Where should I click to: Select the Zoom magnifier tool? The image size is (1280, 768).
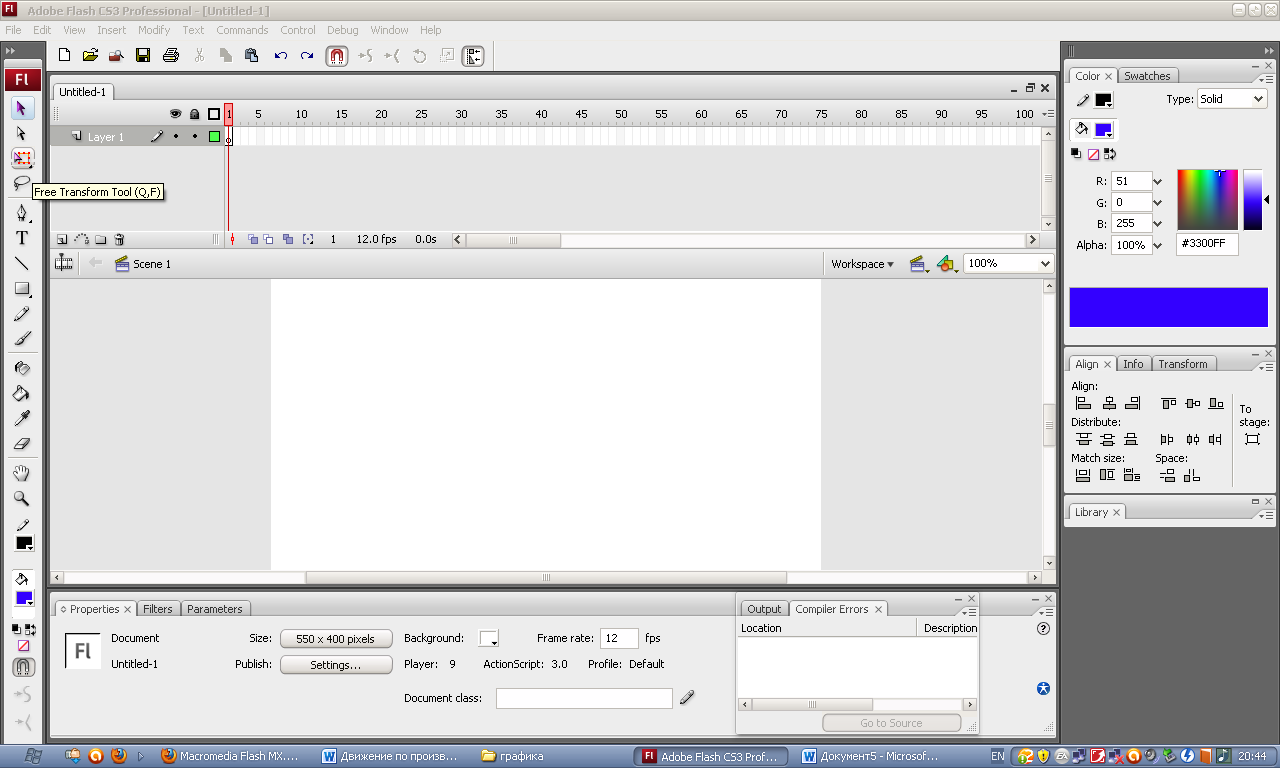pos(22,498)
